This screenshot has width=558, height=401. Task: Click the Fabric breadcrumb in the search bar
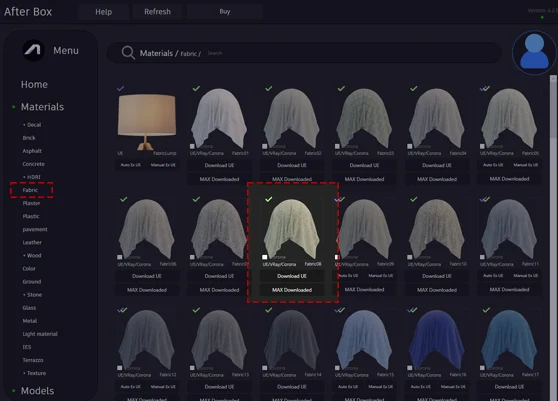tap(188, 54)
